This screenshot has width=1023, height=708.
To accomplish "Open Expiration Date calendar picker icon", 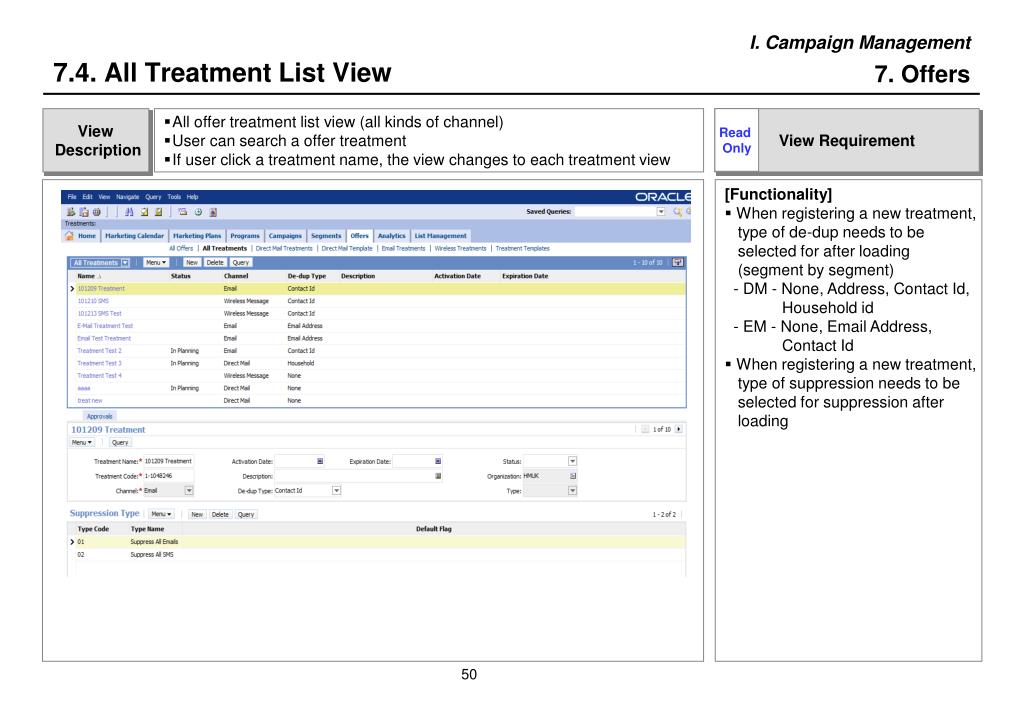I will 438,461.
